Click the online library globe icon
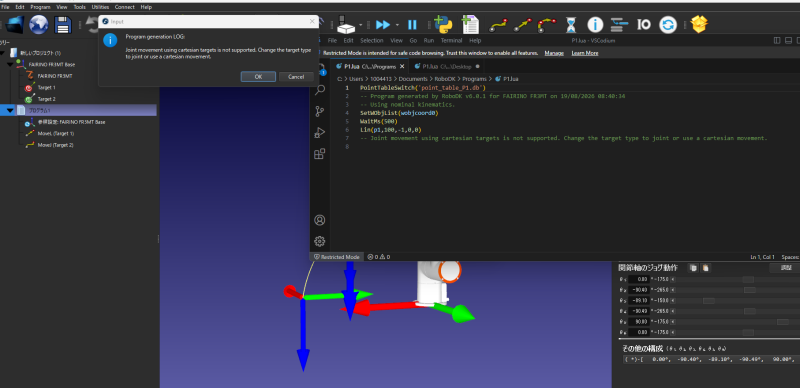 tap(39, 24)
